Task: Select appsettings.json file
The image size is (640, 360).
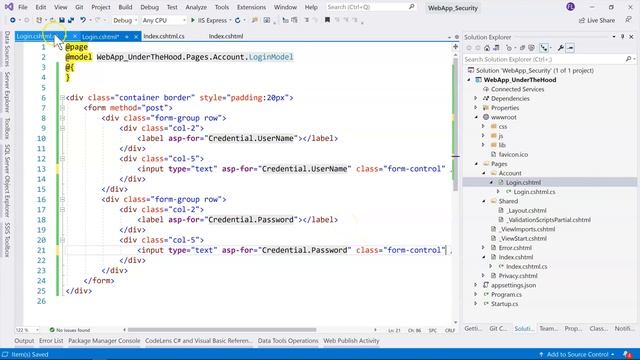Action: [513, 285]
